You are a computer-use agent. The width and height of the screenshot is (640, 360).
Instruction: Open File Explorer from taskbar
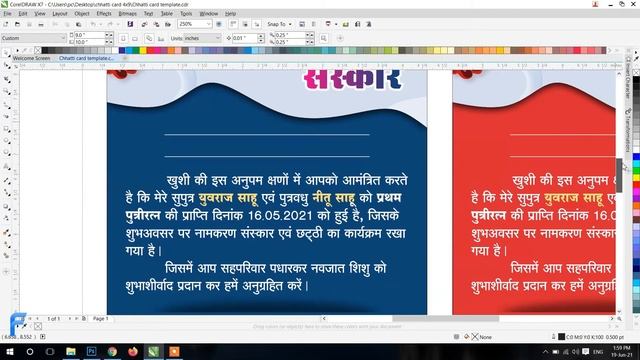(x=71, y=351)
